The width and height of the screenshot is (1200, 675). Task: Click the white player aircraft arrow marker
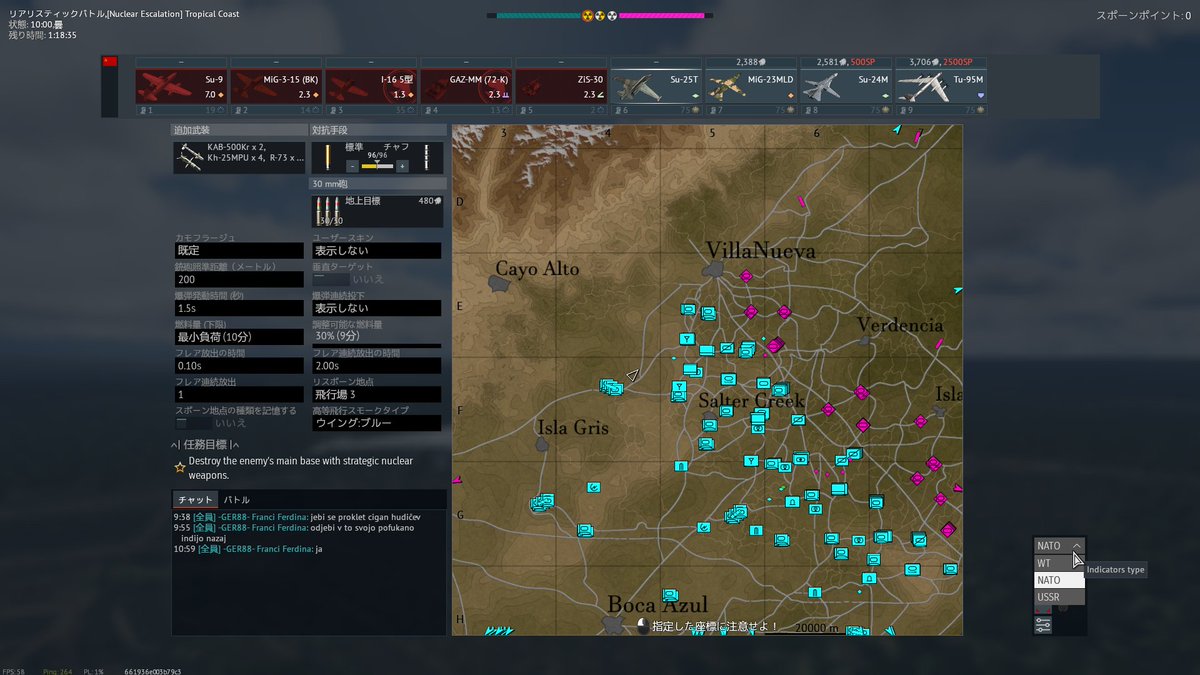point(632,377)
